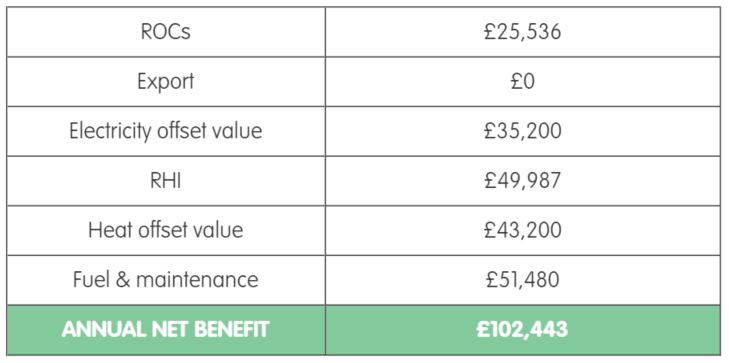
Task: Select the £102,443 total value
Action: click(522, 330)
